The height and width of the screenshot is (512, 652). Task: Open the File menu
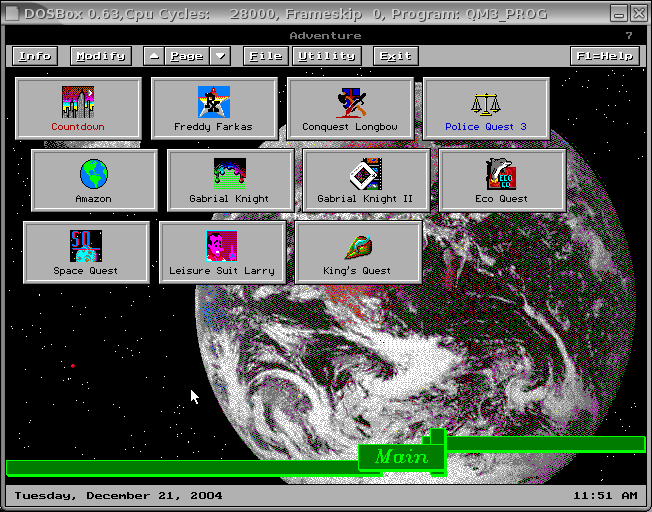click(265, 56)
